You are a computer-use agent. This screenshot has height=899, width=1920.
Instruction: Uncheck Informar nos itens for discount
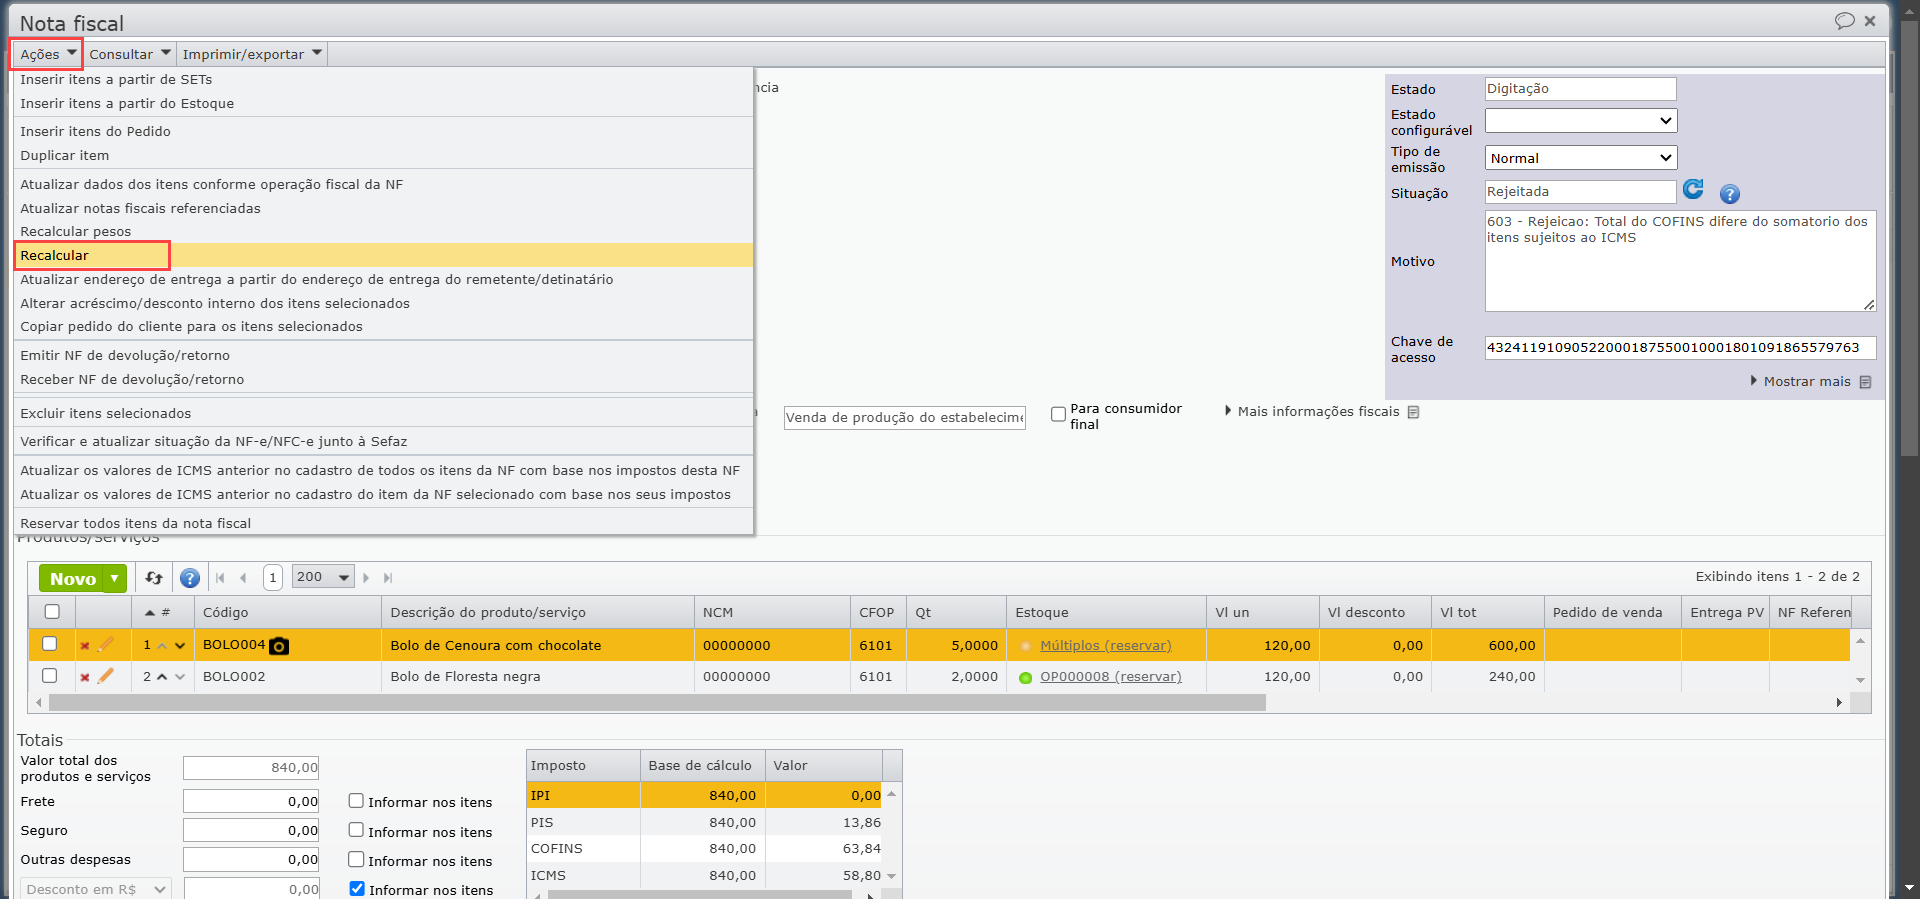pyautogui.click(x=357, y=888)
